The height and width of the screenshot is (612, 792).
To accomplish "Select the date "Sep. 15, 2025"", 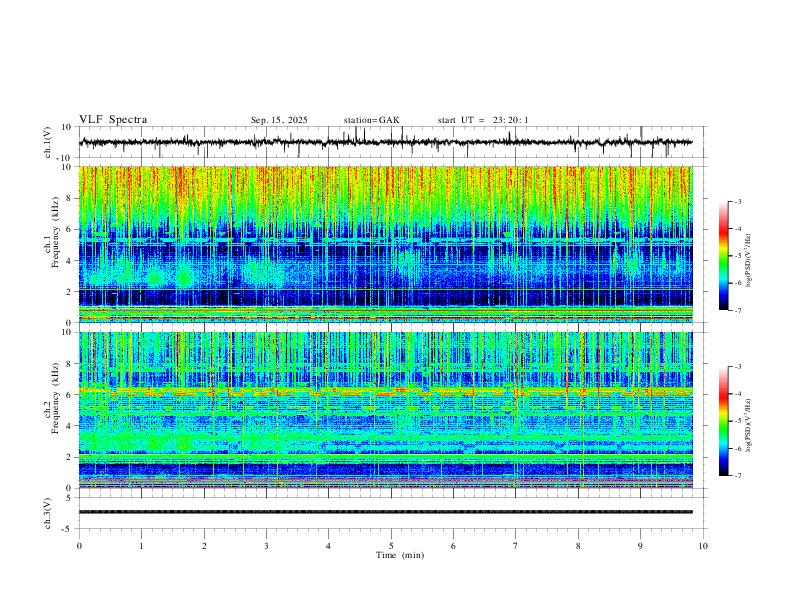I will [279, 120].
